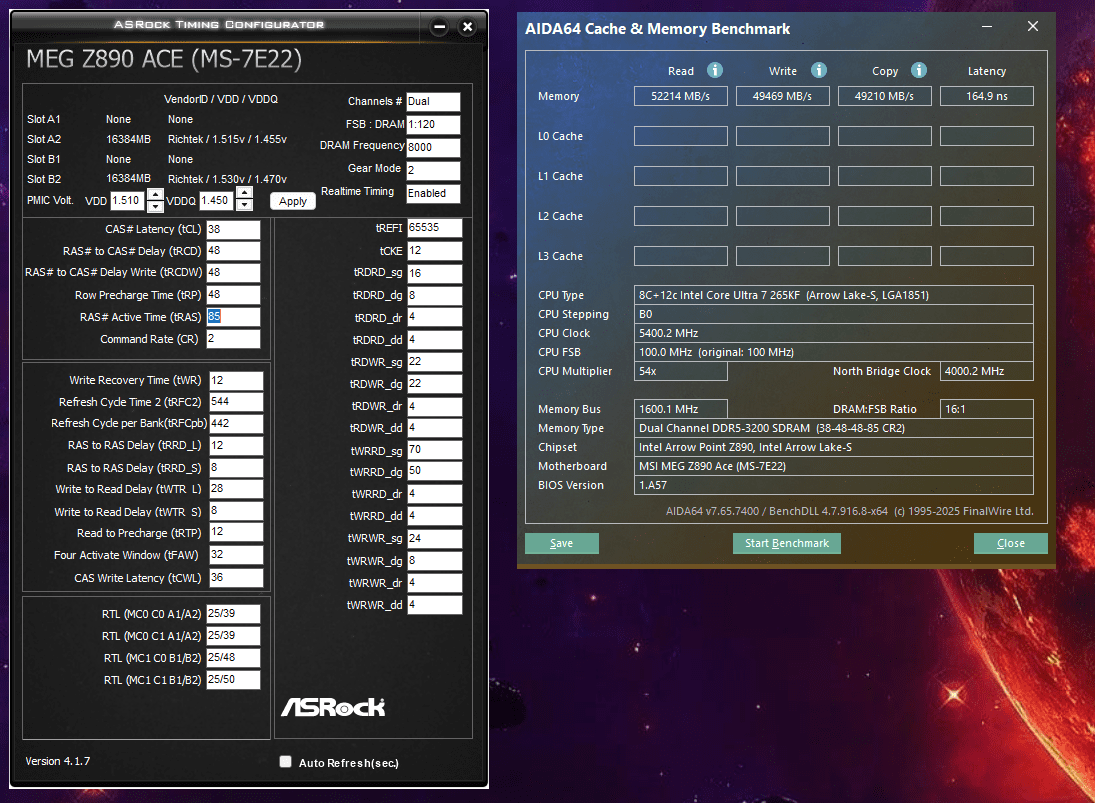
Task: Click the tRDRD_sg field showing 16
Action: coord(434,273)
